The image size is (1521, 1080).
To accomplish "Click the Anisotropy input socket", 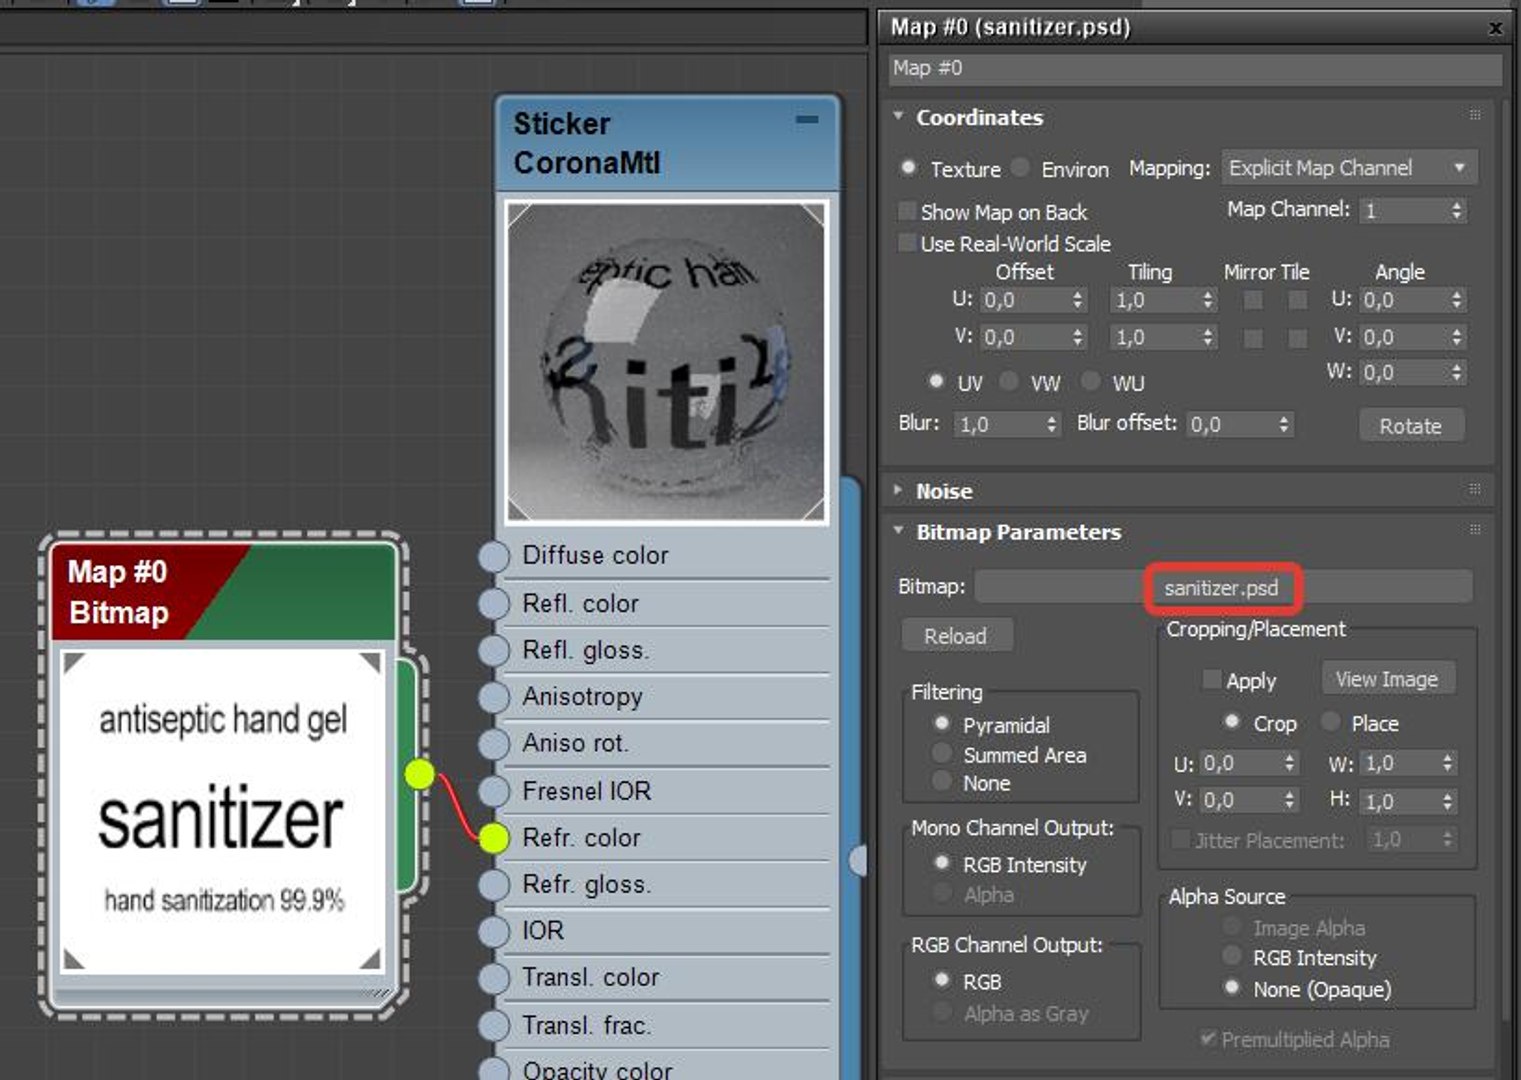I will [x=494, y=697].
